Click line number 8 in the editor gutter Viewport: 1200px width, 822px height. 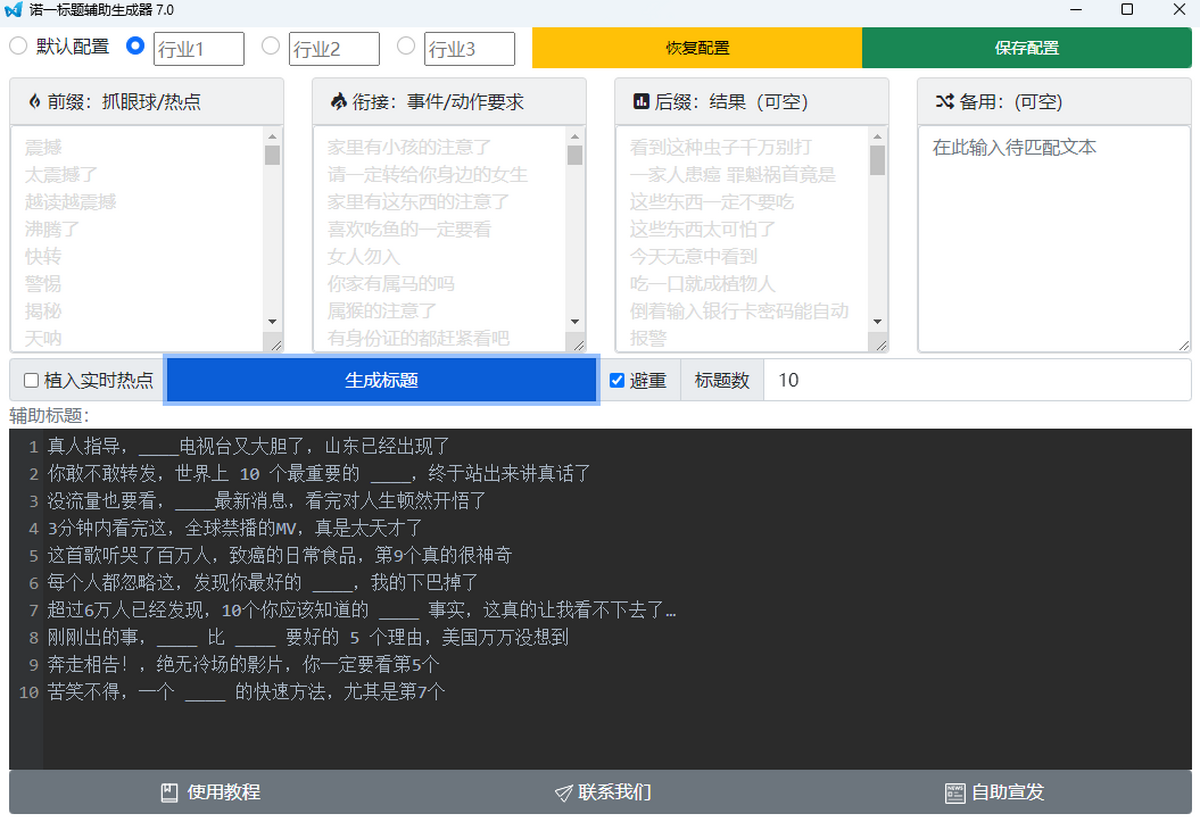(33, 637)
